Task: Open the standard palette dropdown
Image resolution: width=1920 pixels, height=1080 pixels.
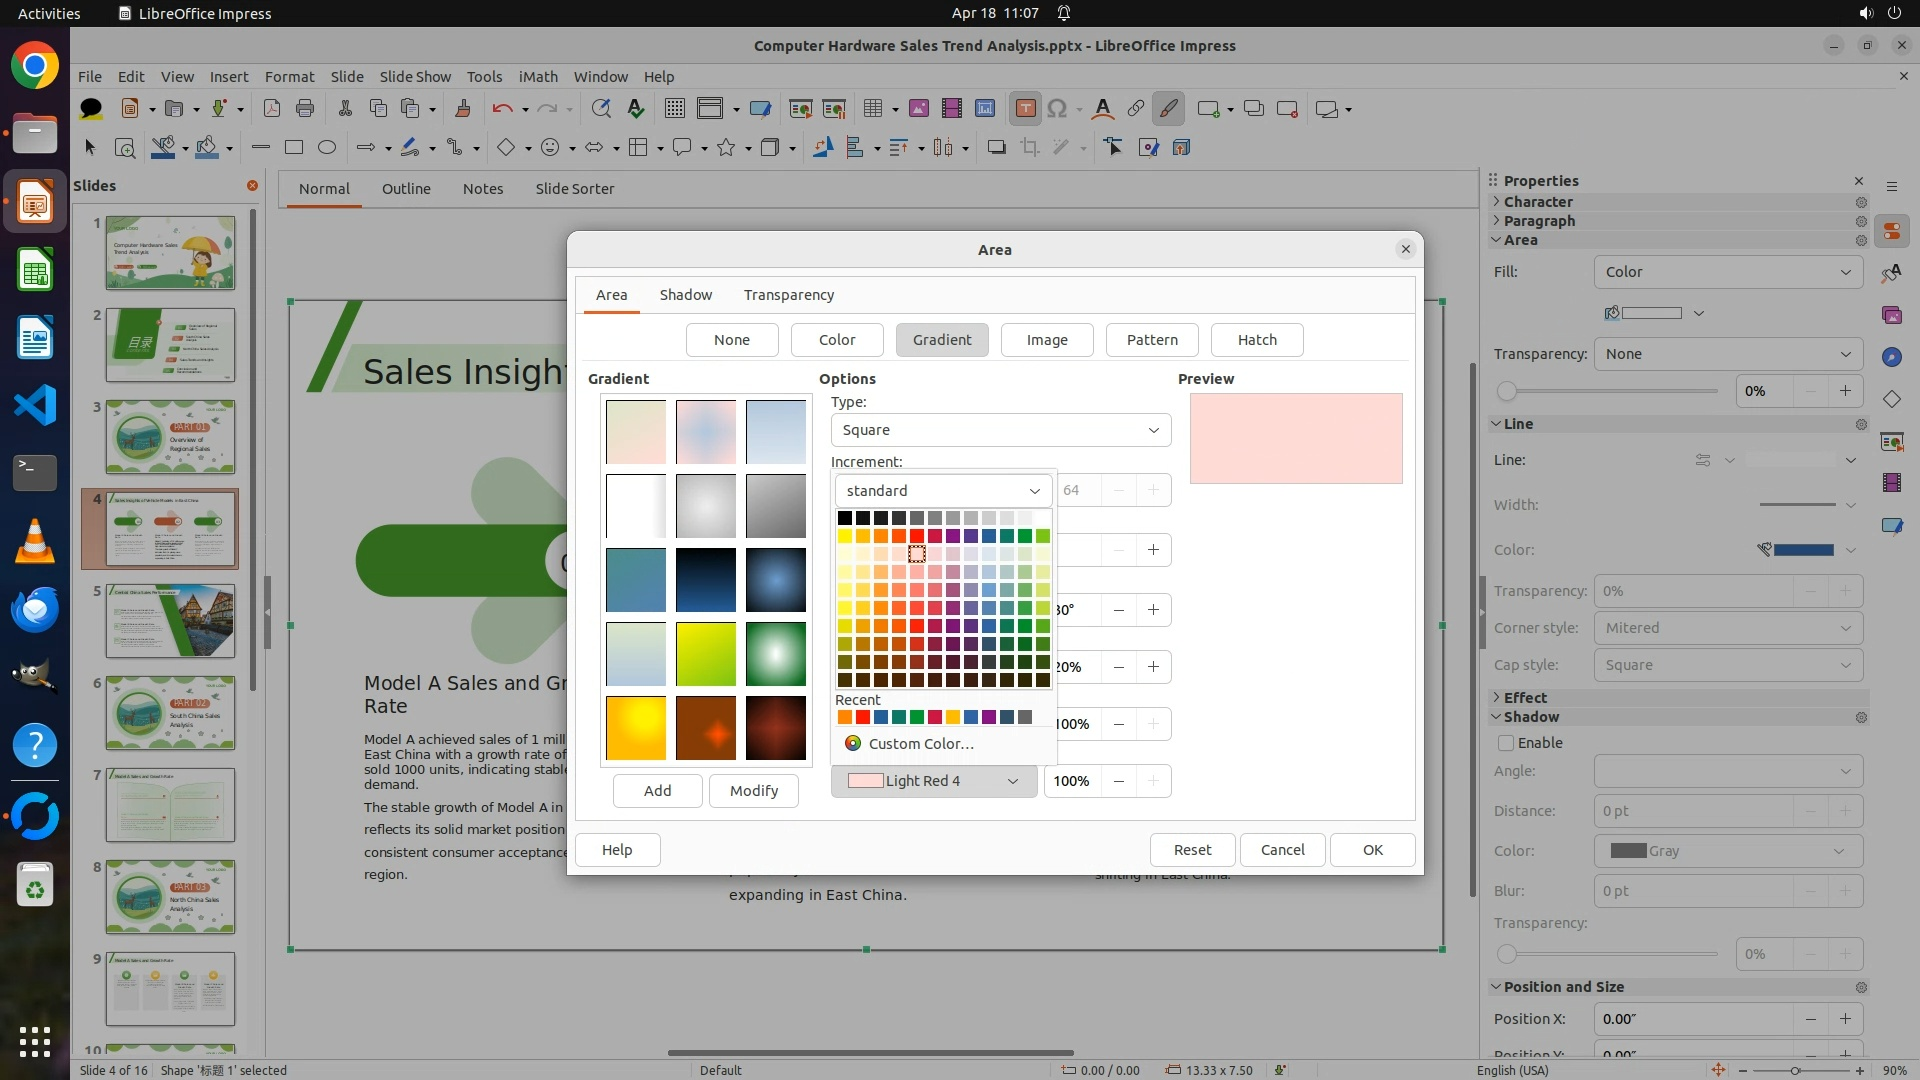Action: tap(943, 491)
